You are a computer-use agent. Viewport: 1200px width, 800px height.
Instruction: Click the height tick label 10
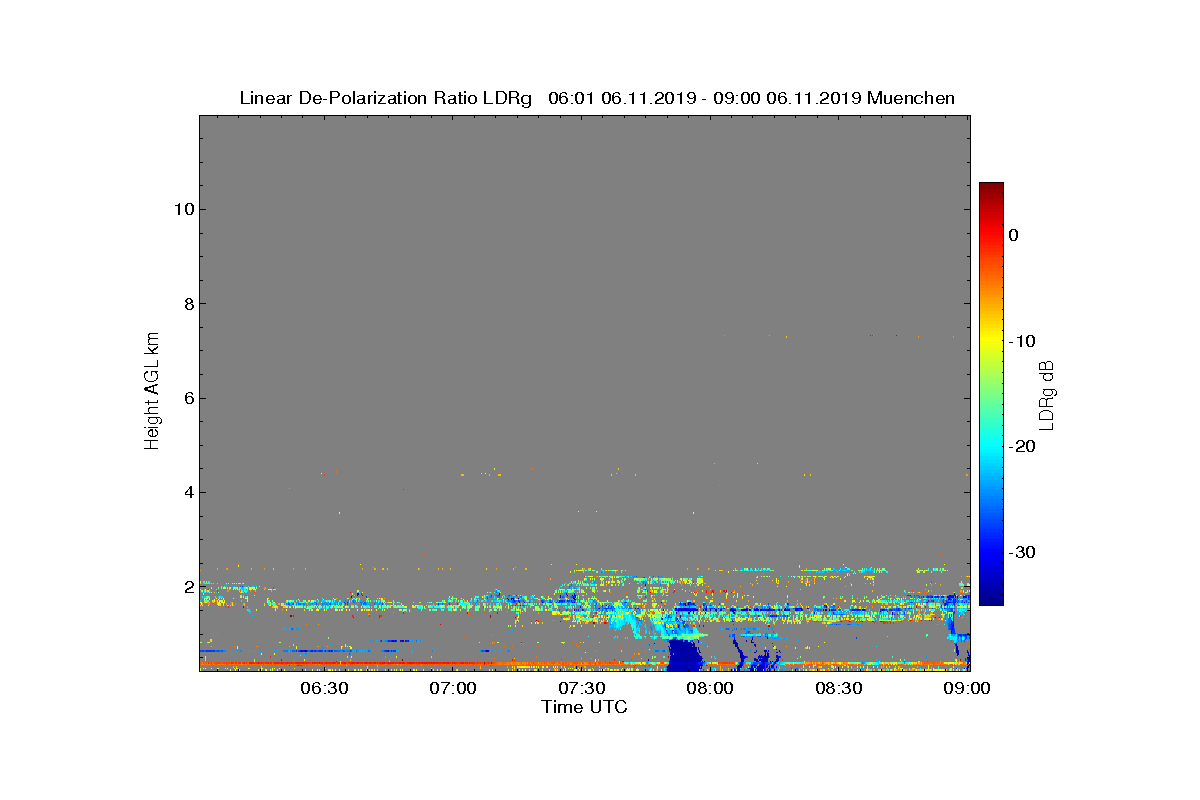182,209
